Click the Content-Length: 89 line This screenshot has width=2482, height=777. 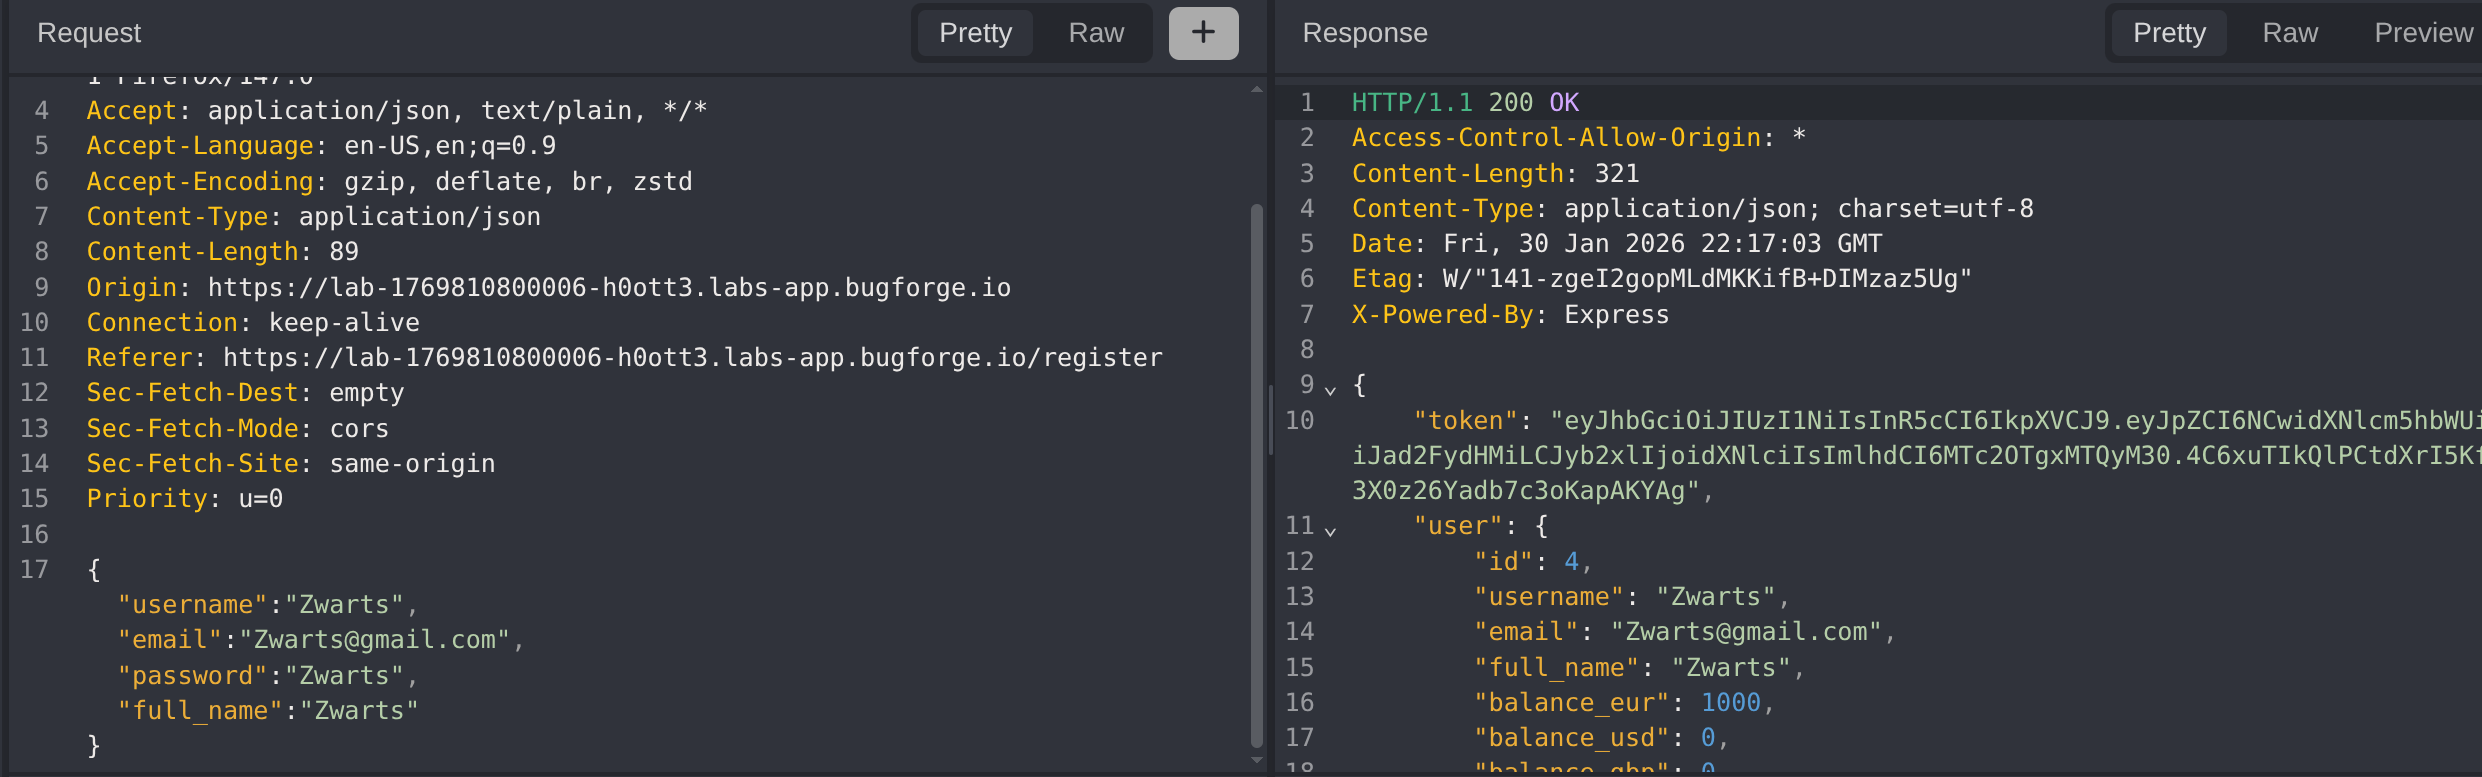click(222, 251)
